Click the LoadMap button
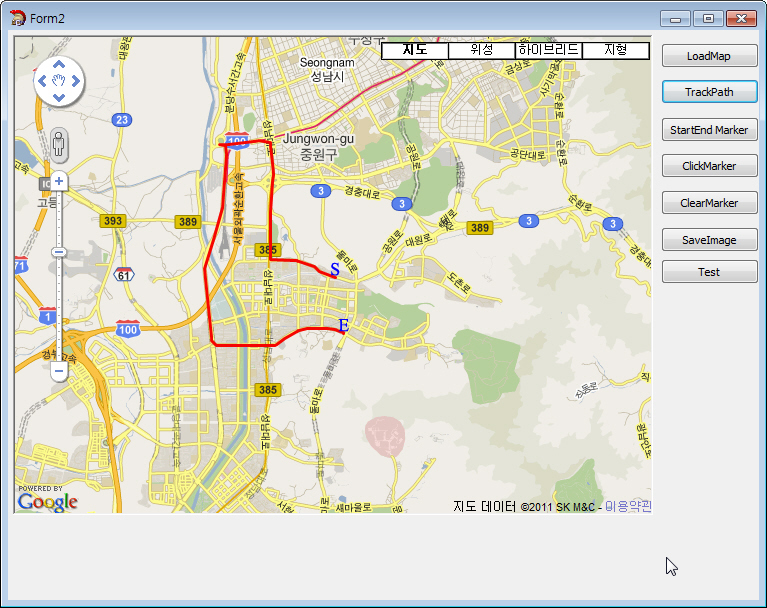This screenshot has width=767, height=608. (709, 56)
